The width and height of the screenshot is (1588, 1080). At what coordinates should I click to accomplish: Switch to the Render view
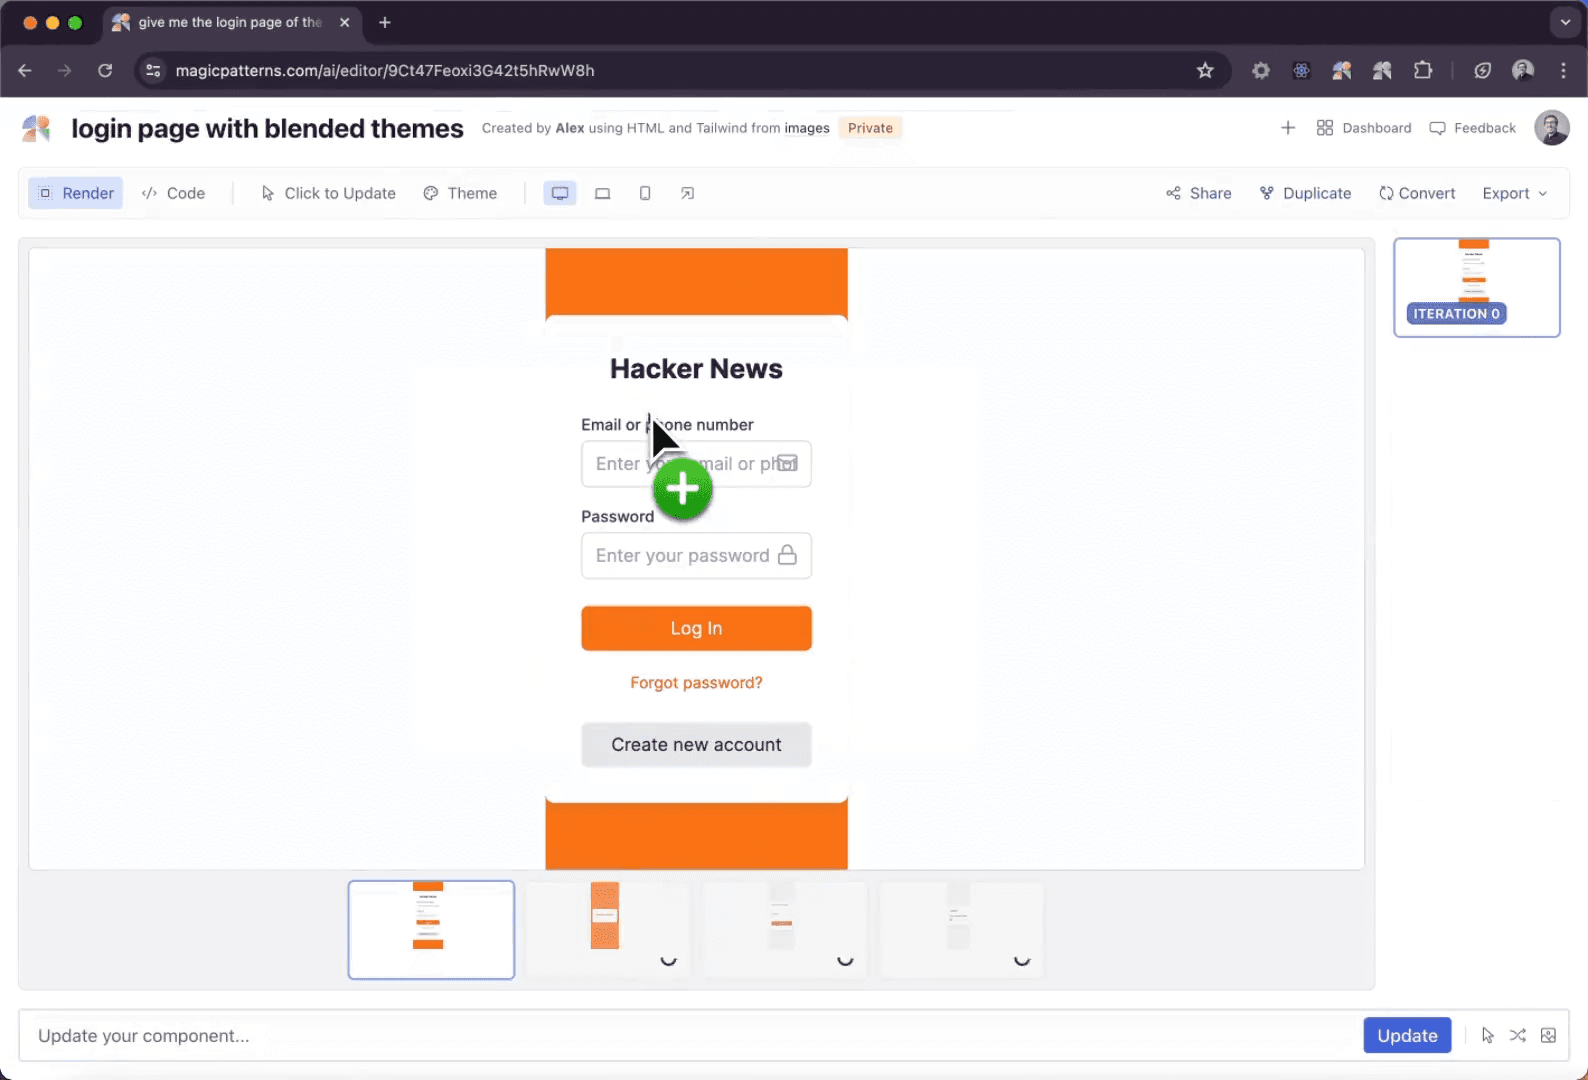[76, 193]
